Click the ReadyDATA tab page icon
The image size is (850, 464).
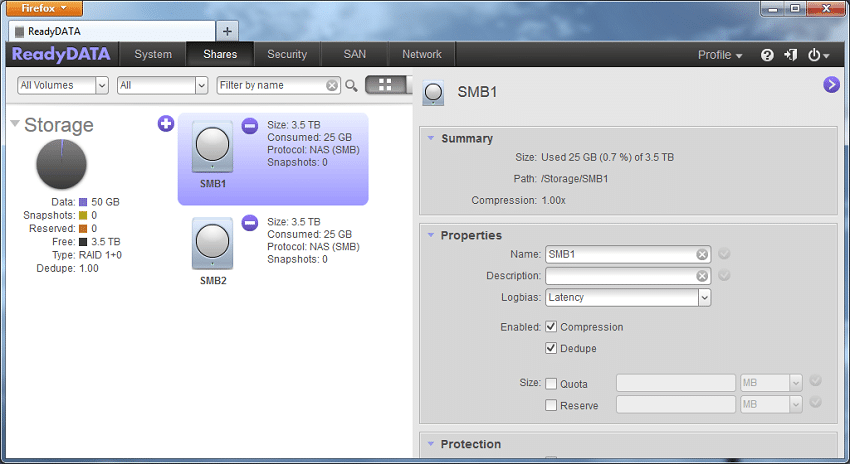click(x=19, y=31)
